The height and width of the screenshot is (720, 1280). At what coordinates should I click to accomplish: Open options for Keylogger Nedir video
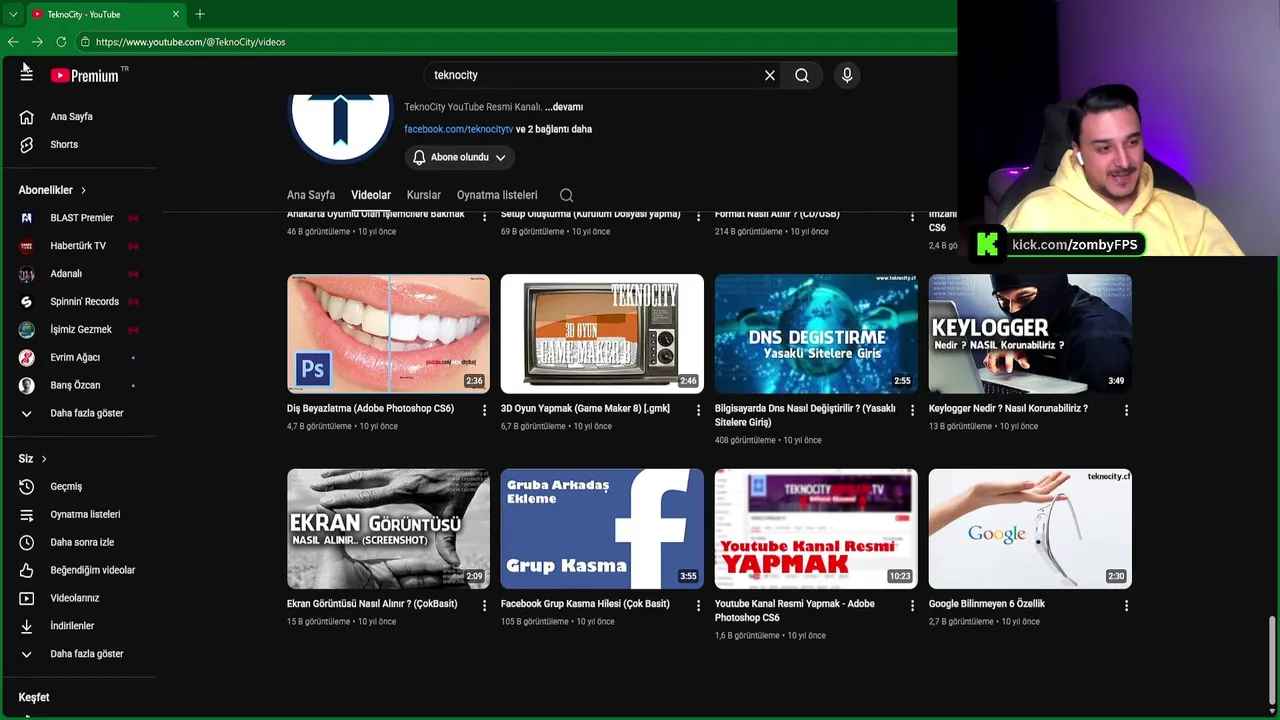[1126, 410]
